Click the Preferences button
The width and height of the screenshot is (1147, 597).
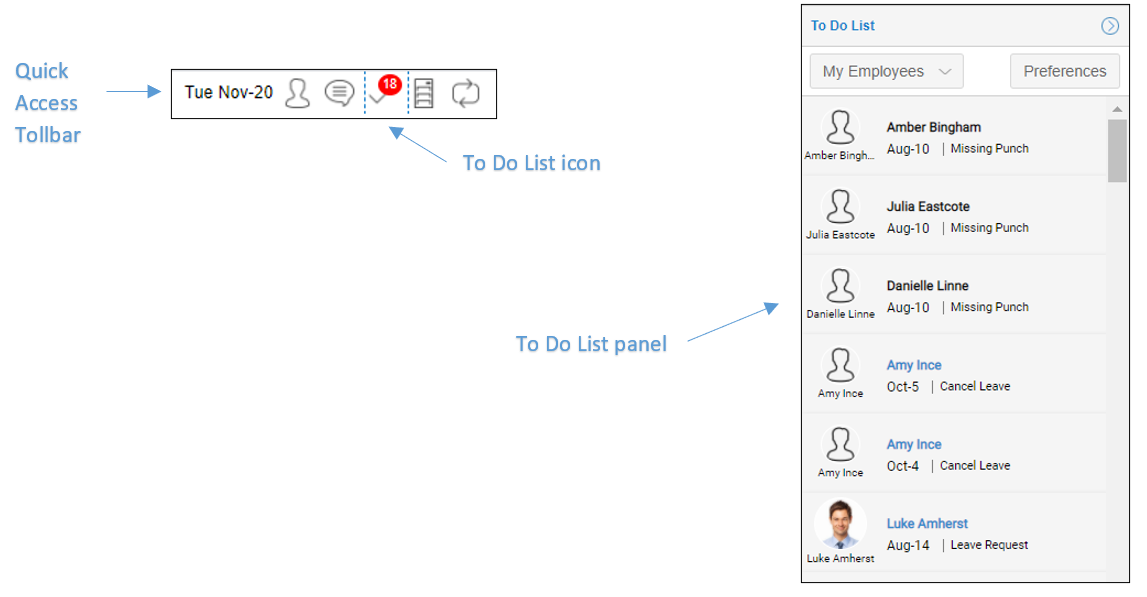point(1064,71)
